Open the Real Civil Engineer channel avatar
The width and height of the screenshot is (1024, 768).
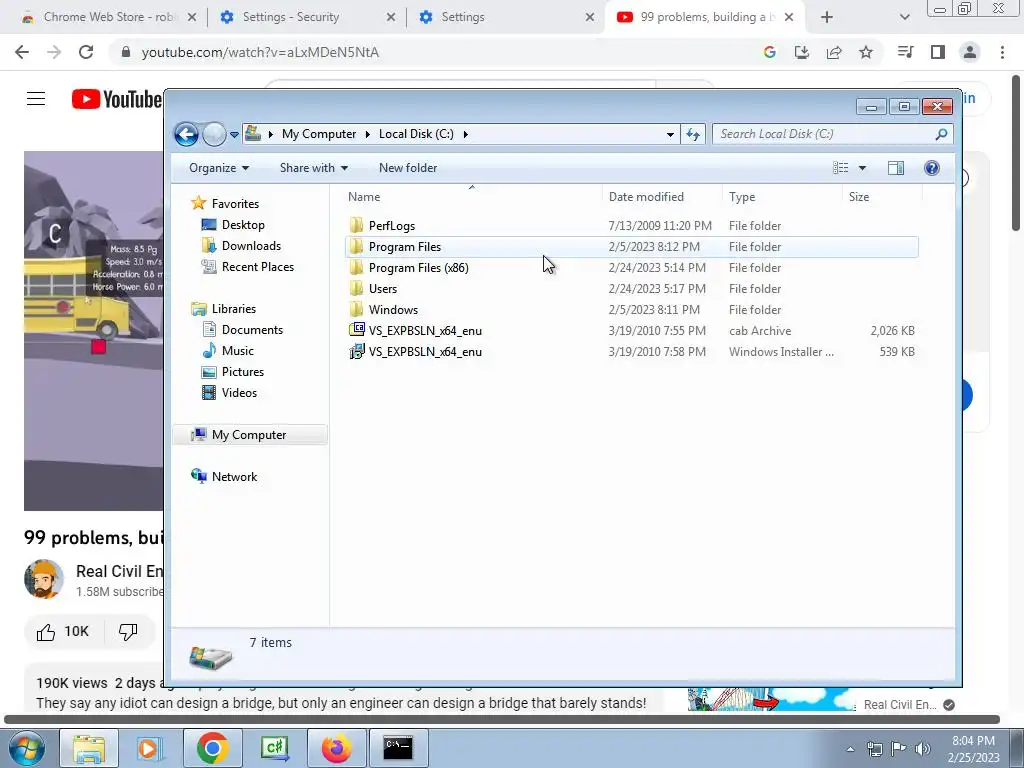(44, 579)
